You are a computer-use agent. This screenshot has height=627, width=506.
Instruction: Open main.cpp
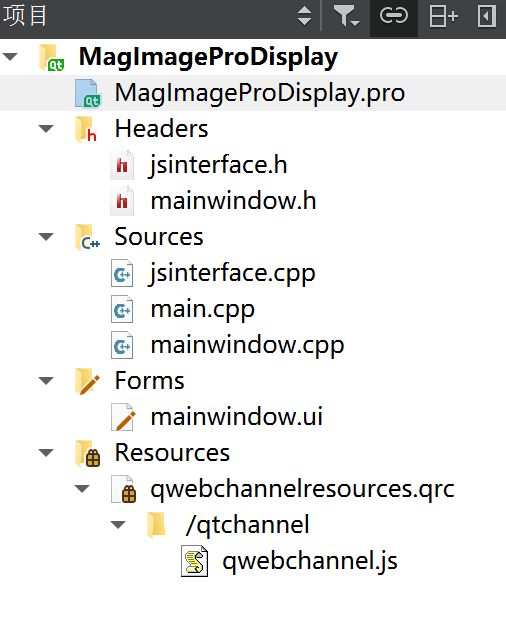(x=202, y=310)
